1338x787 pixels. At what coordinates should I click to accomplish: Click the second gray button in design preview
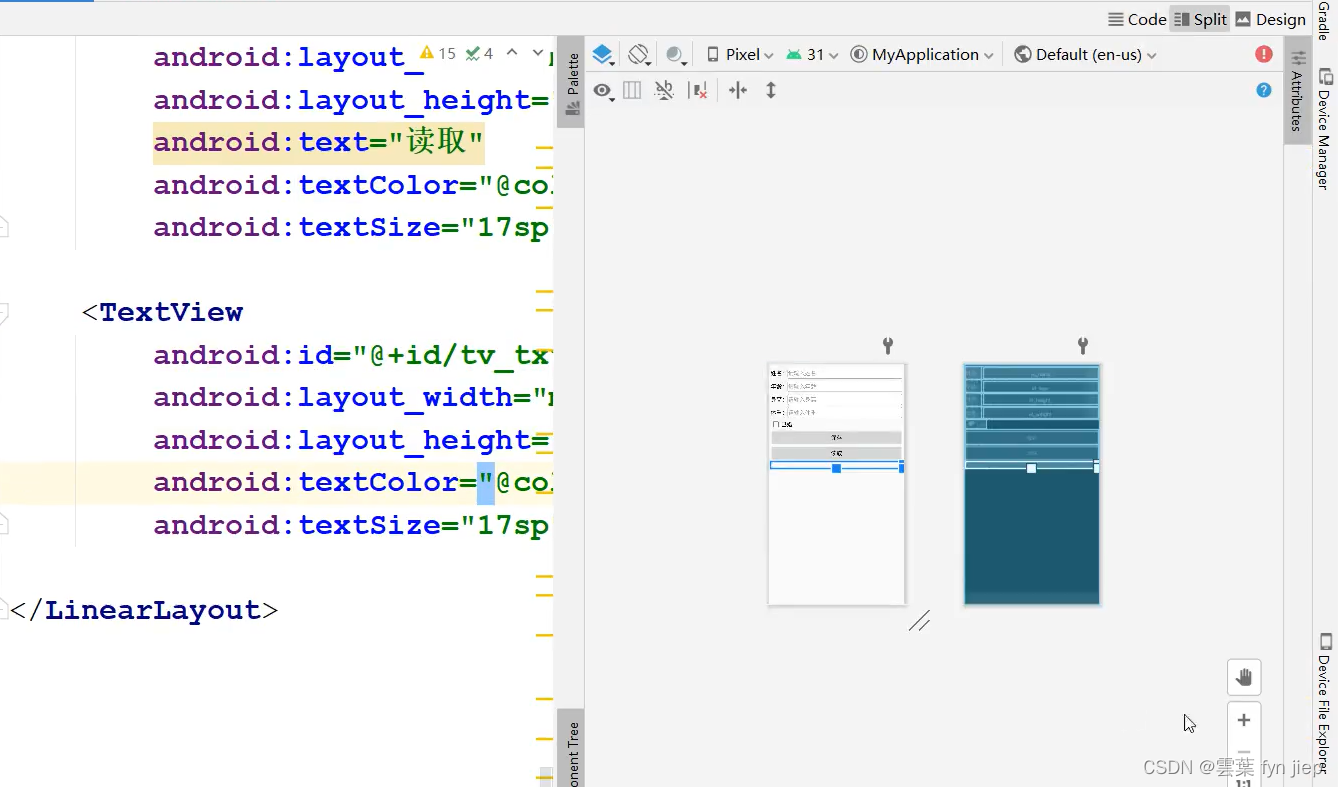click(x=836, y=453)
